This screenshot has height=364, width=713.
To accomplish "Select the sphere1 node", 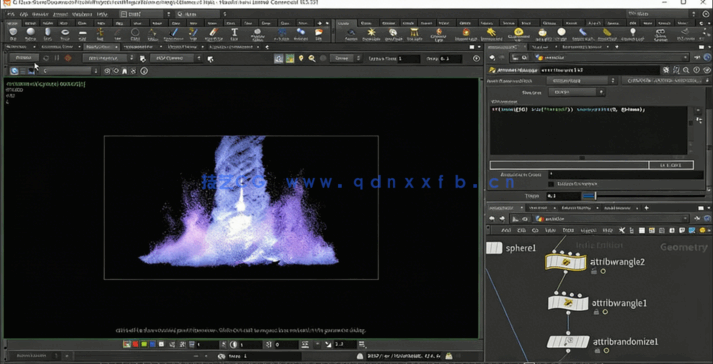I will point(494,248).
